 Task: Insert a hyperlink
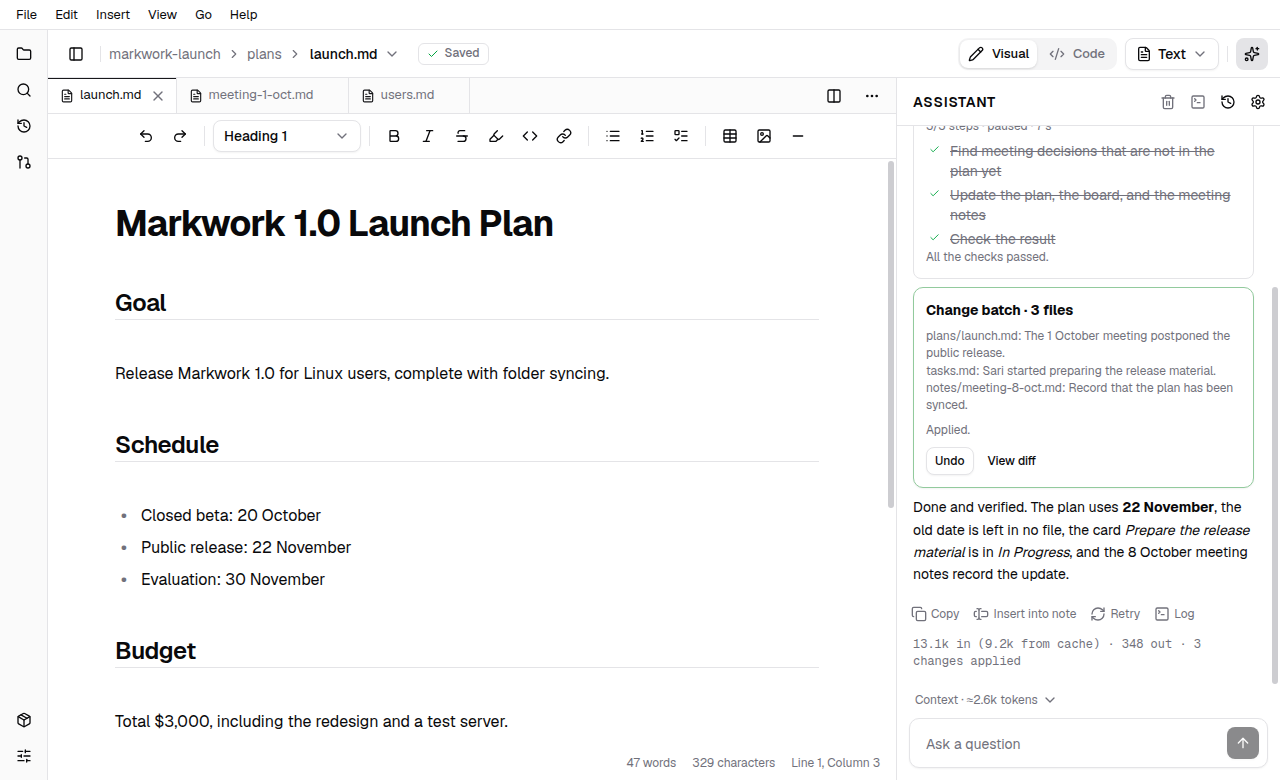coord(564,136)
